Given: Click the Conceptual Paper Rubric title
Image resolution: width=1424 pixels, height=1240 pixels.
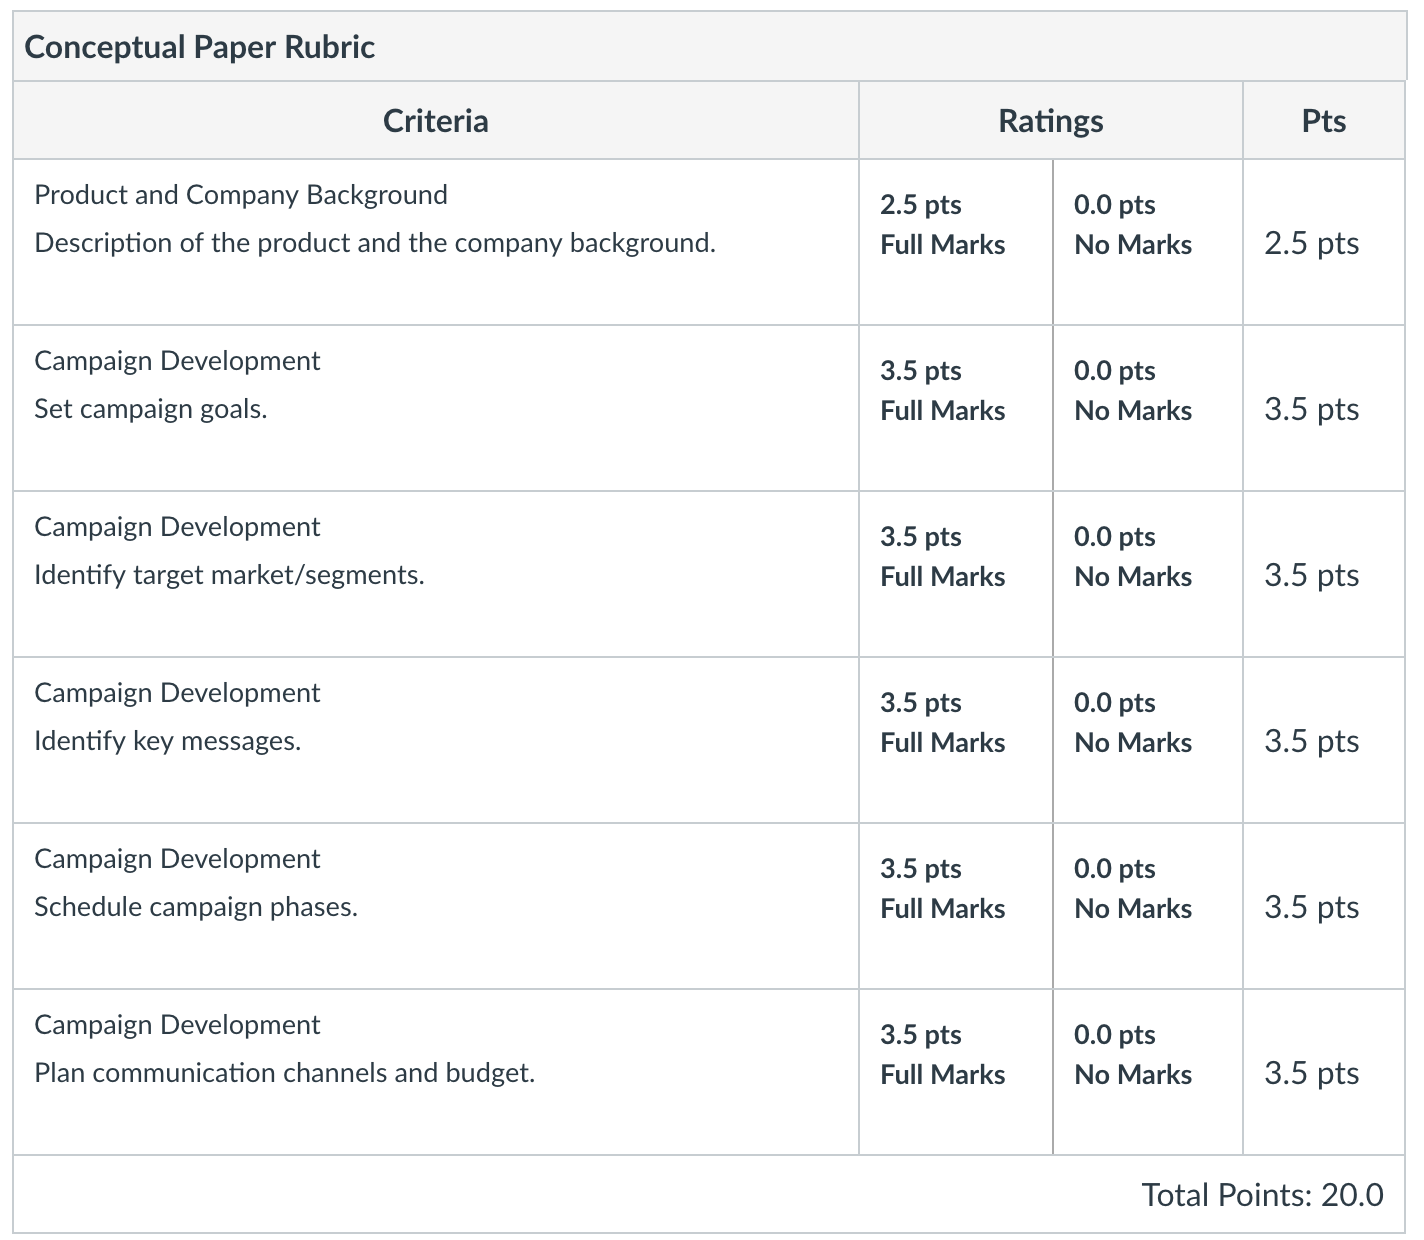Looking at the screenshot, I should click(x=200, y=47).
